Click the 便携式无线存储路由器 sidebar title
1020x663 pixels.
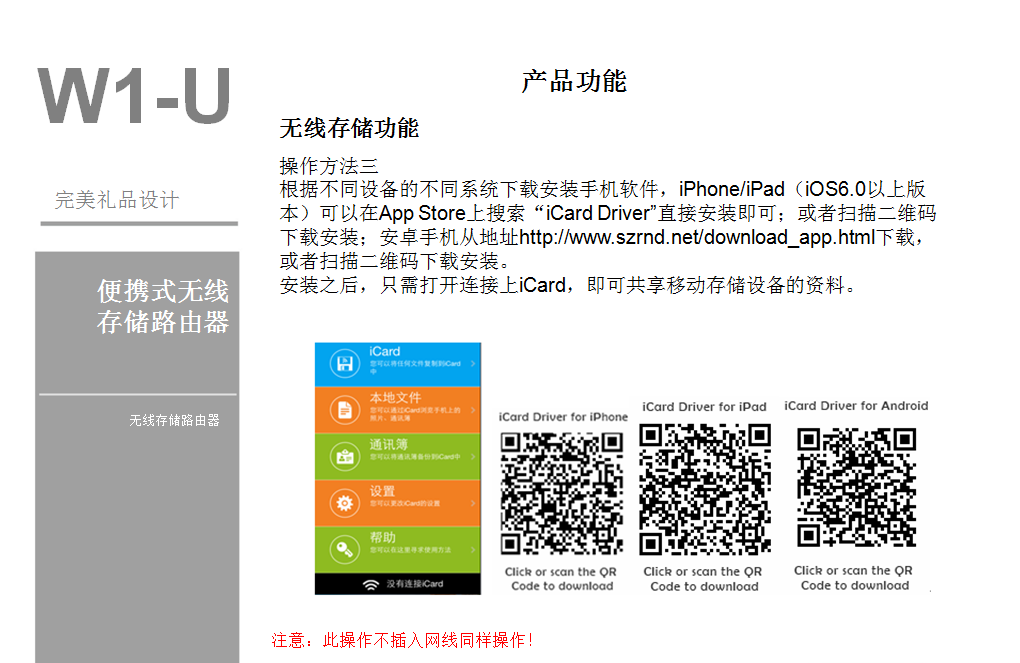163,306
